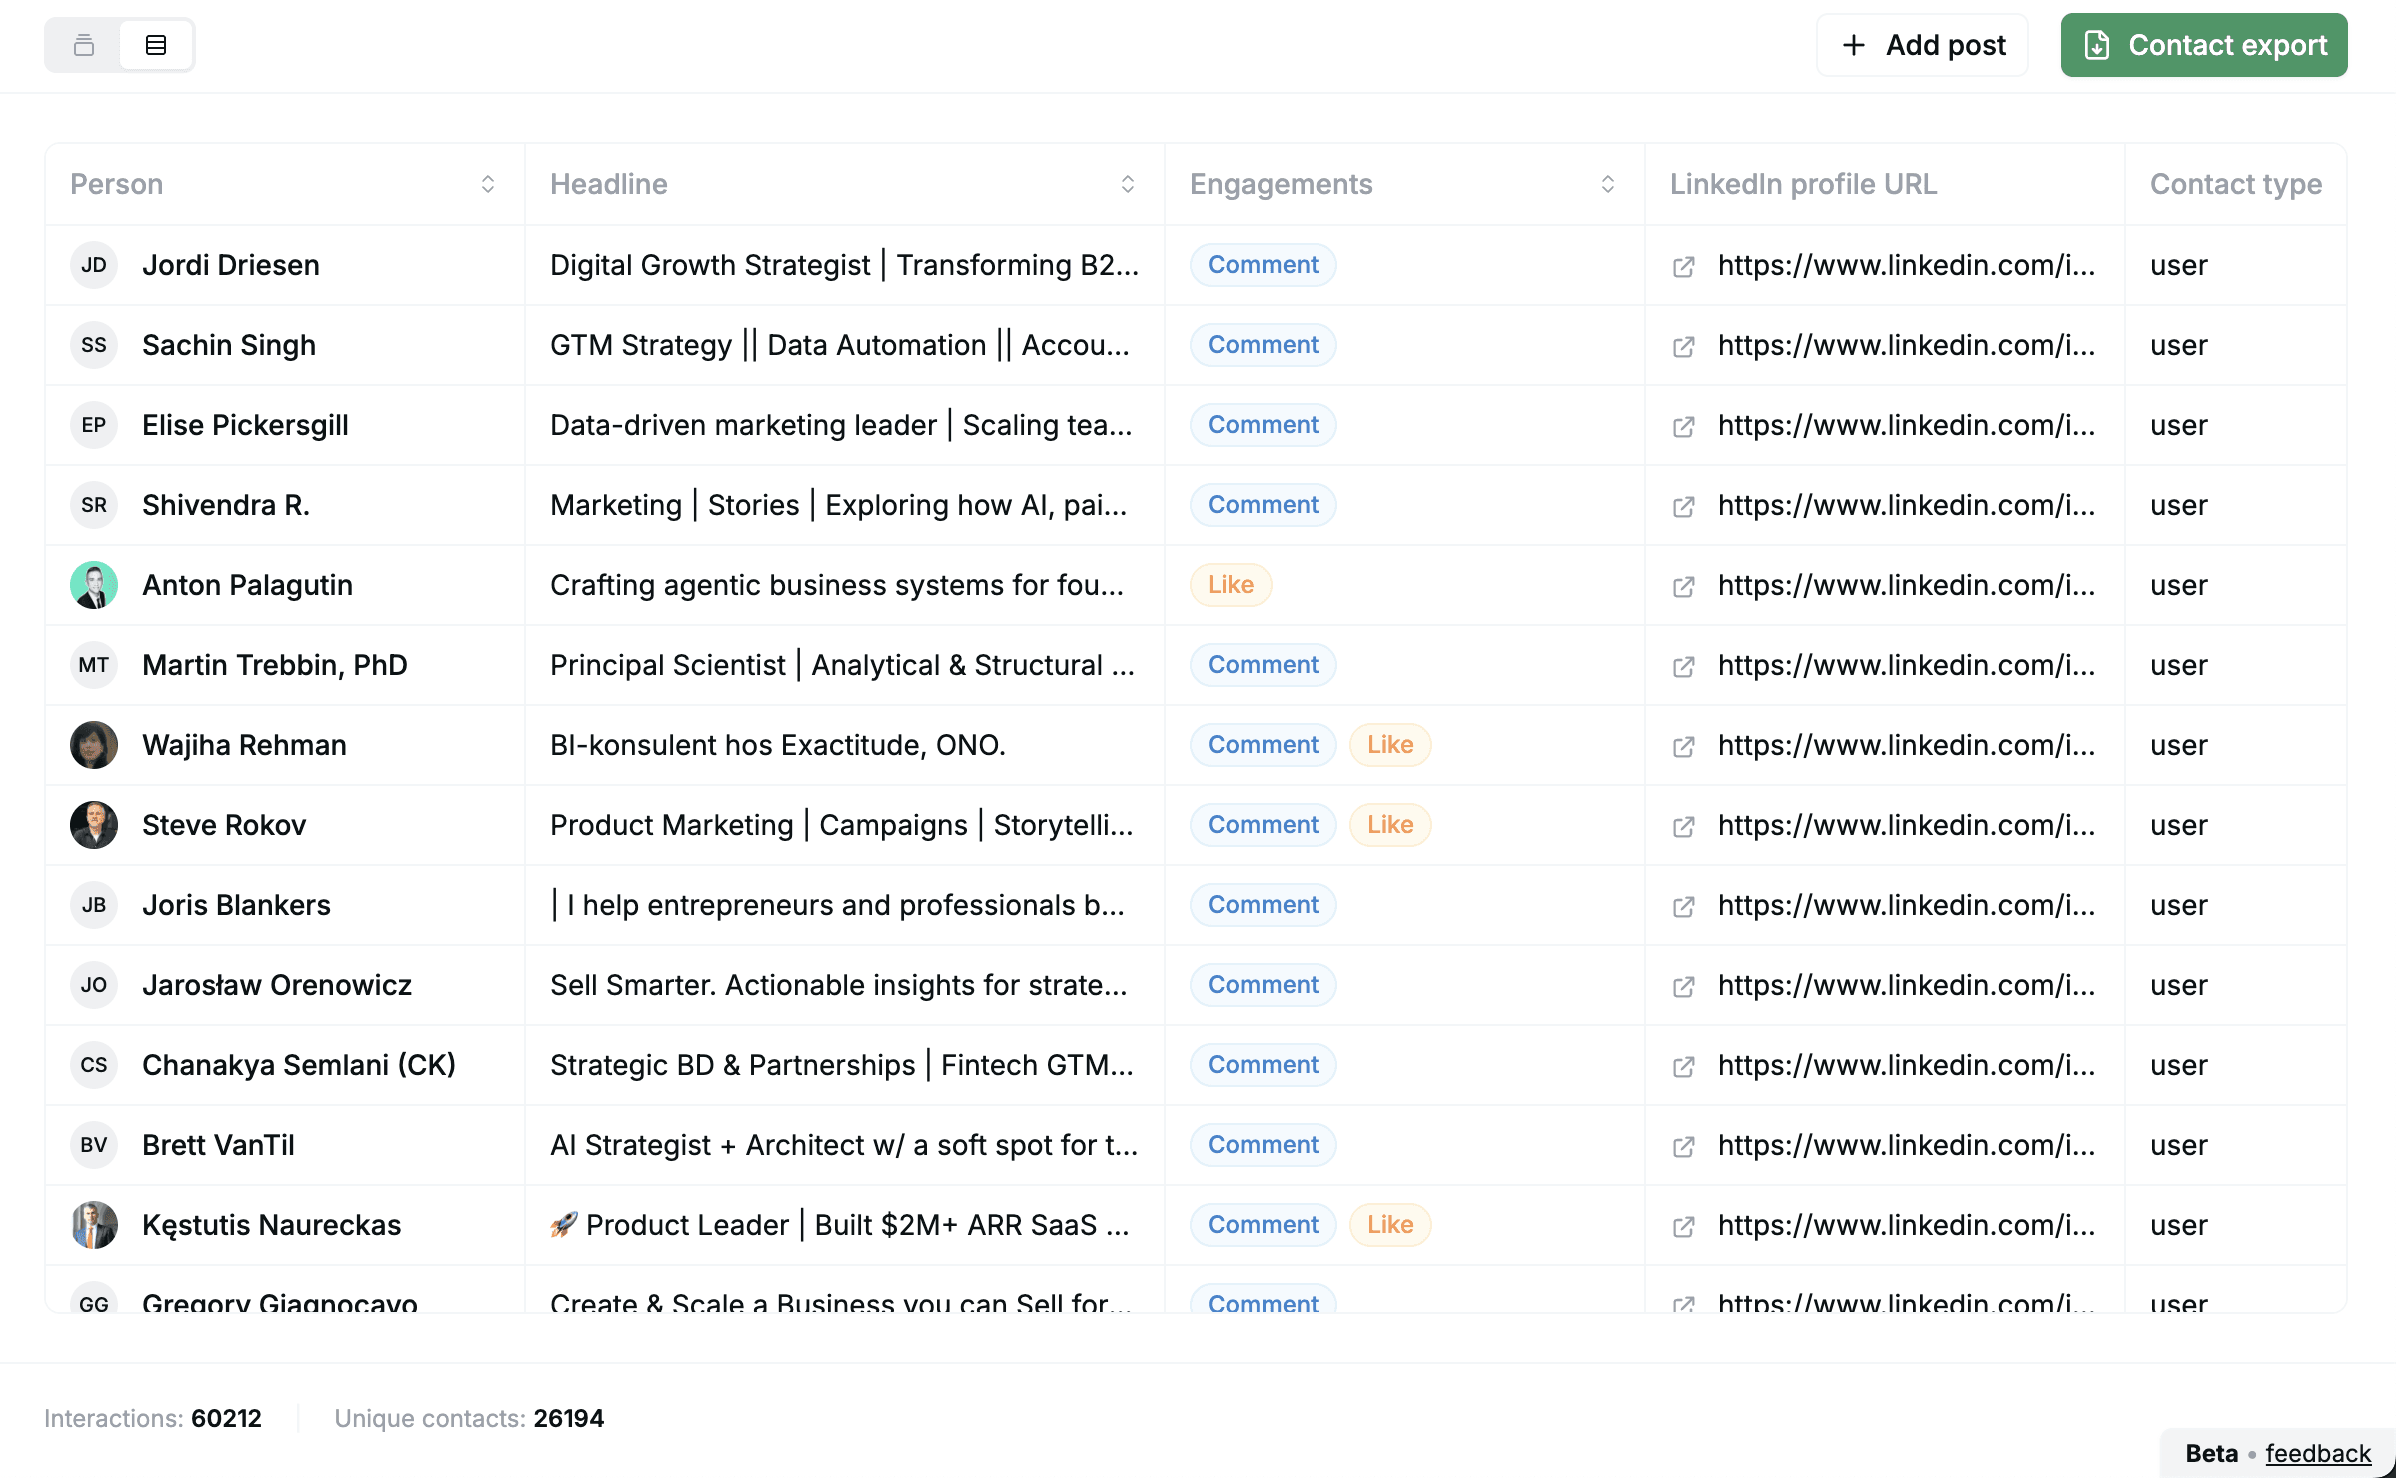This screenshot has width=2396, height=1478.
Task: Click the Contact export button
Action: coord(2204,45)
